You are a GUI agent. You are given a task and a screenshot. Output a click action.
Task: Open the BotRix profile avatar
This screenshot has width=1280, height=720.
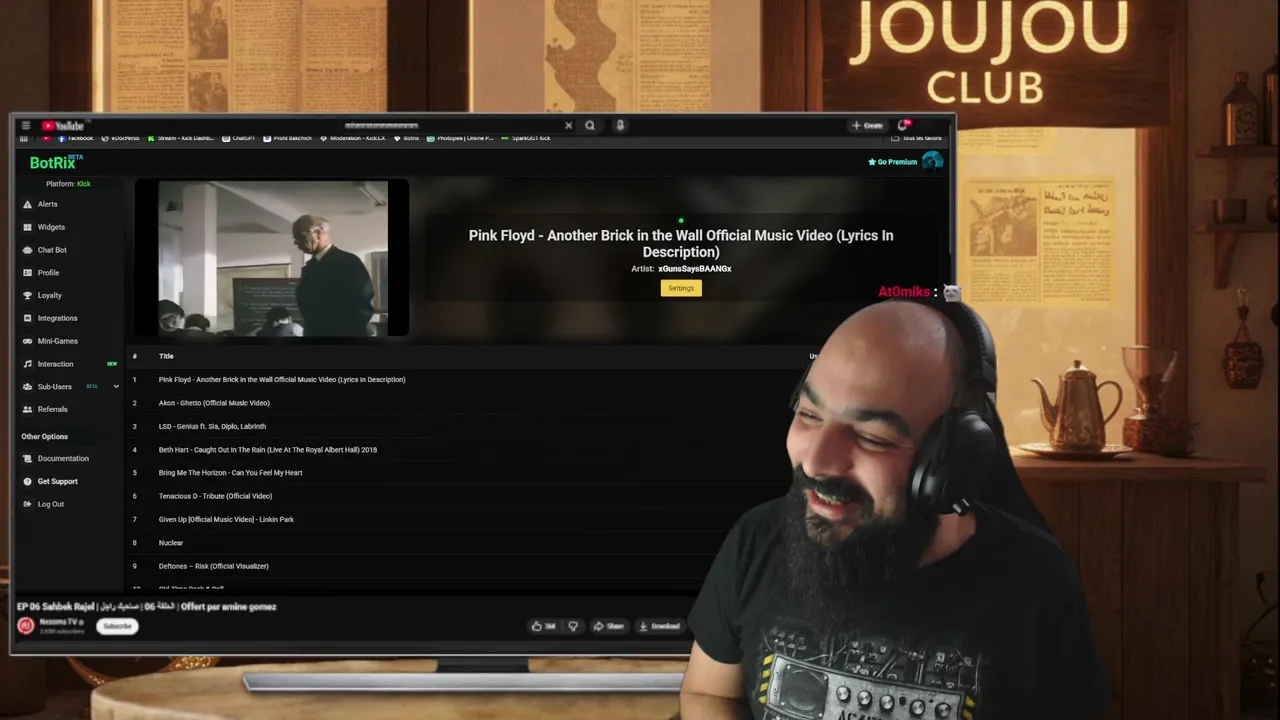[x=932, y=161]
